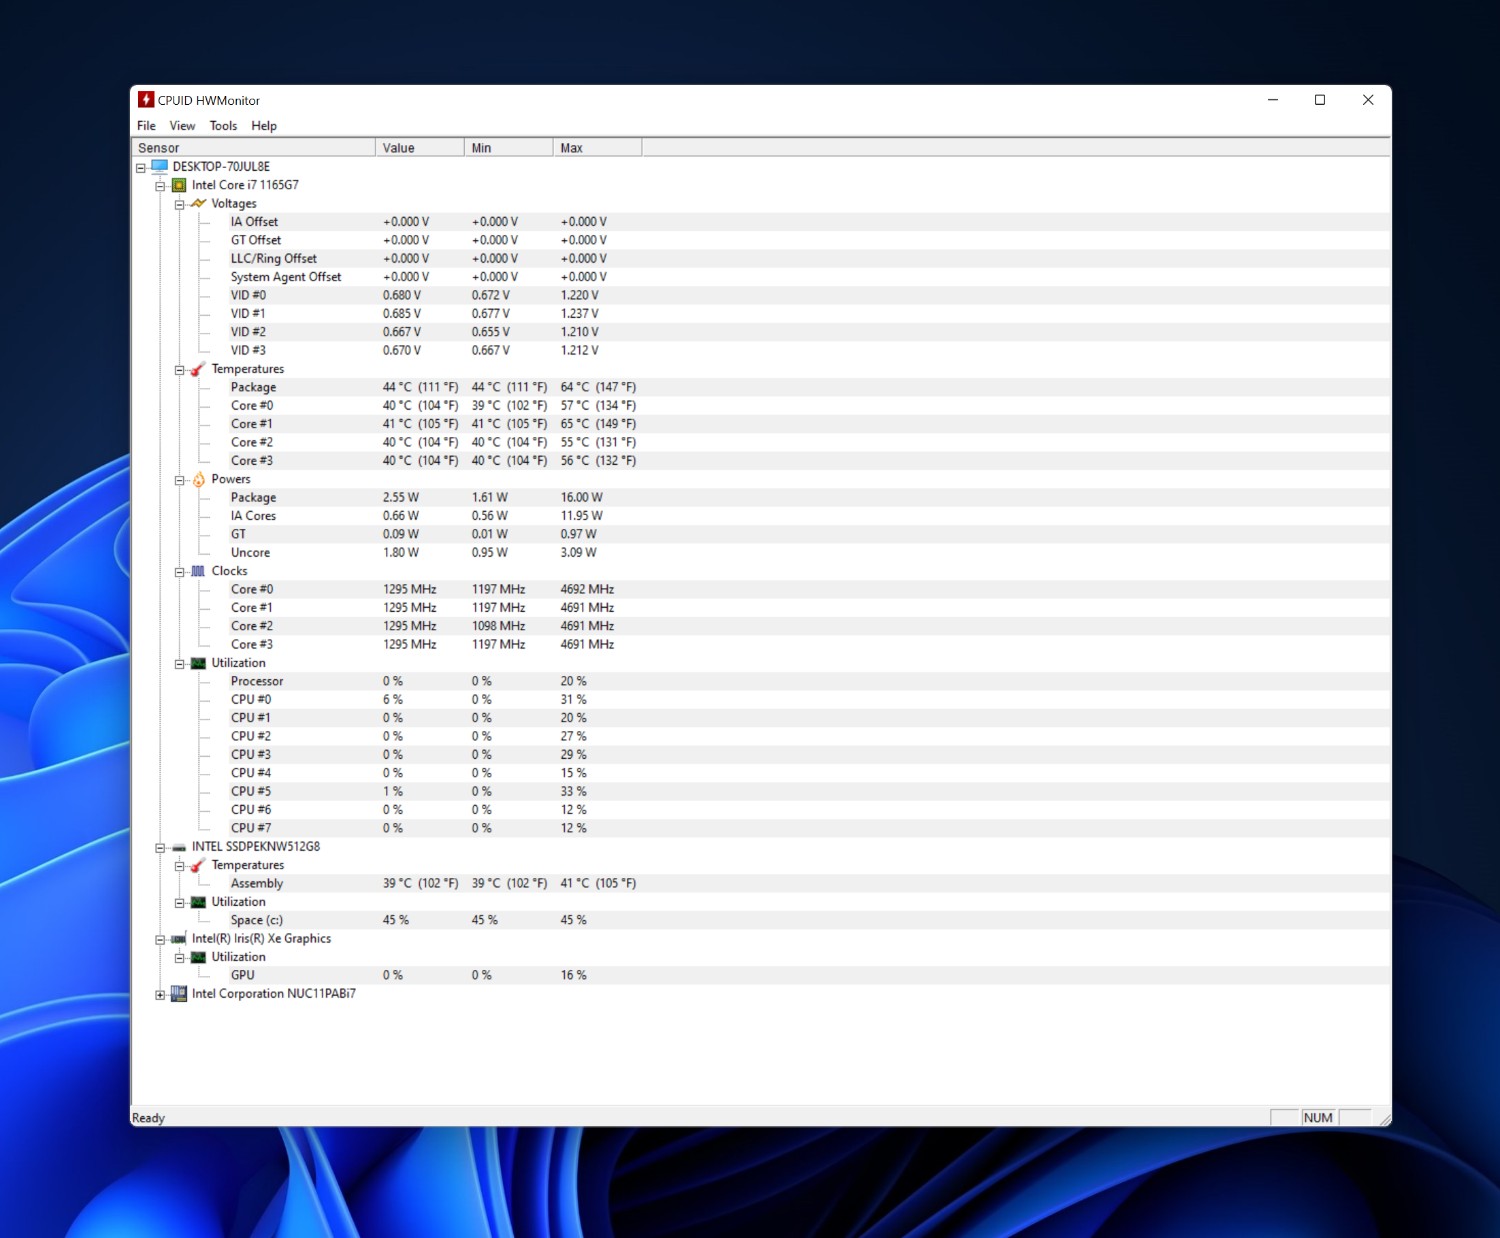The height and width of the screenshot is (1238, 1500).
Task: Click the Sensor column header
Action: (x=254, y=148)
